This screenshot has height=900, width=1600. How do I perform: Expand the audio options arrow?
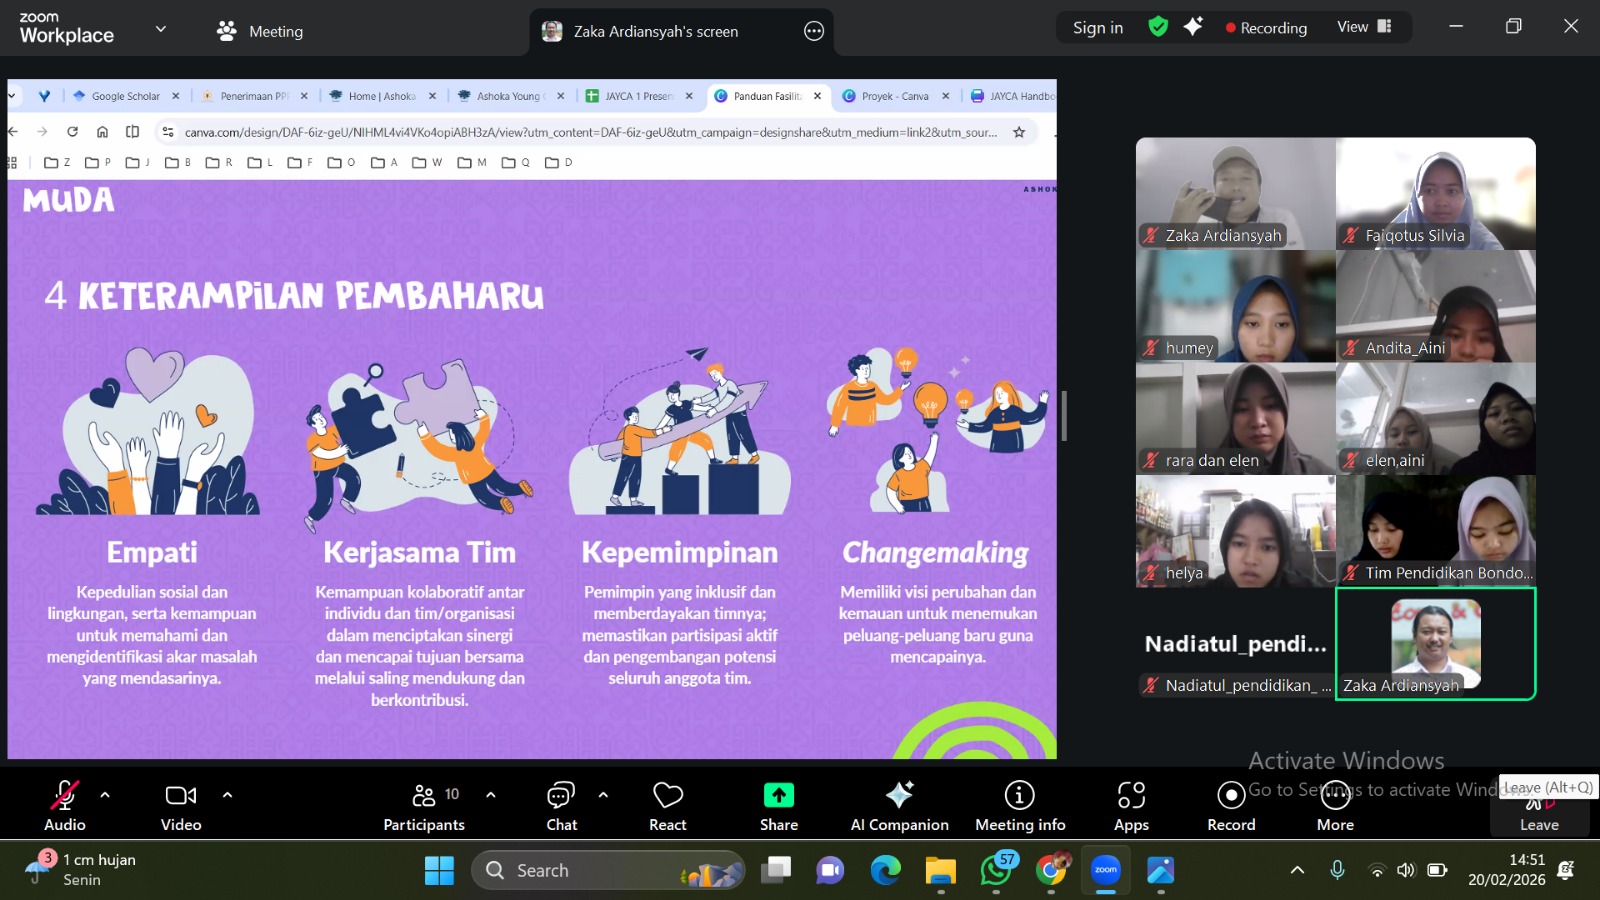(105, 795)
